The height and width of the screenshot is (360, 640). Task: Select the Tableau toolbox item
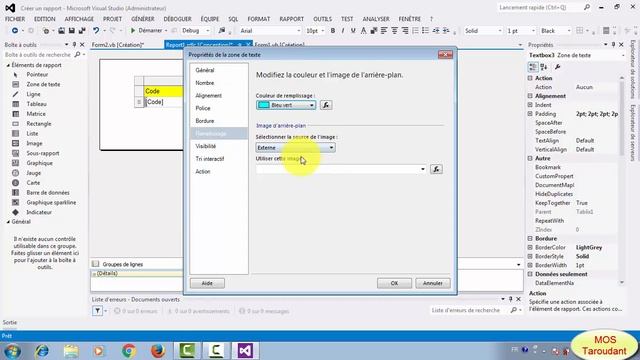point(36,104)
